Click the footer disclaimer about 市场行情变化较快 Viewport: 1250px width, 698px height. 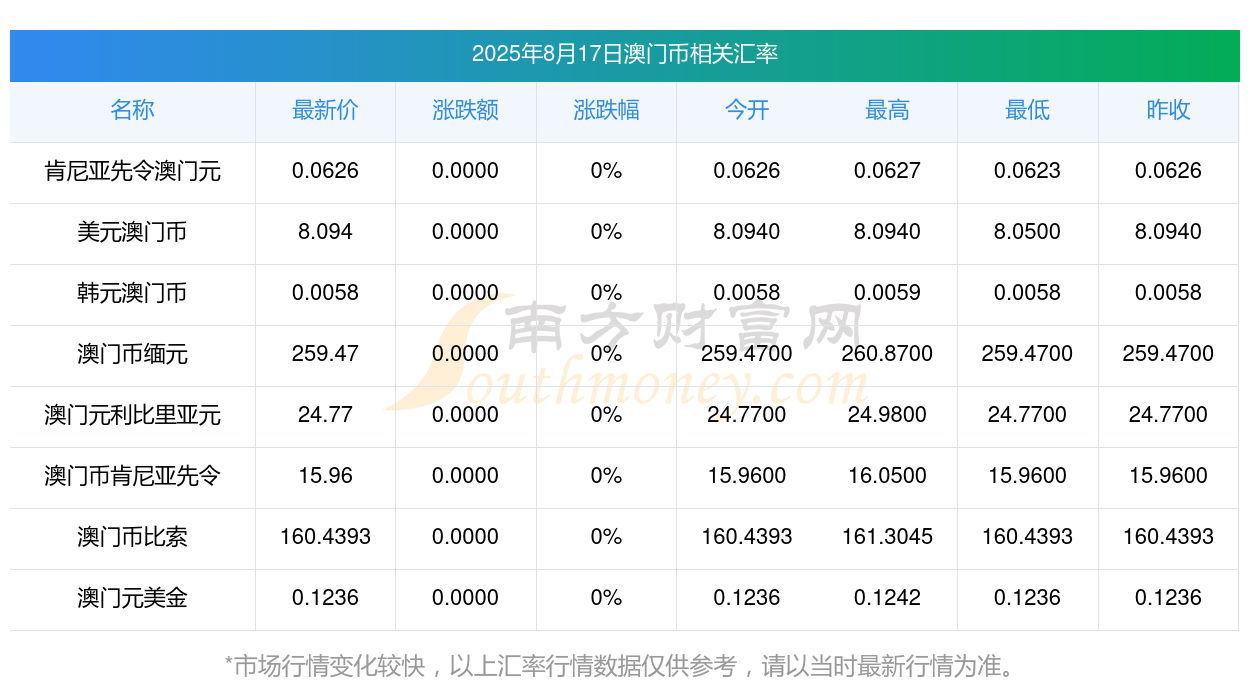coord(624,666)
